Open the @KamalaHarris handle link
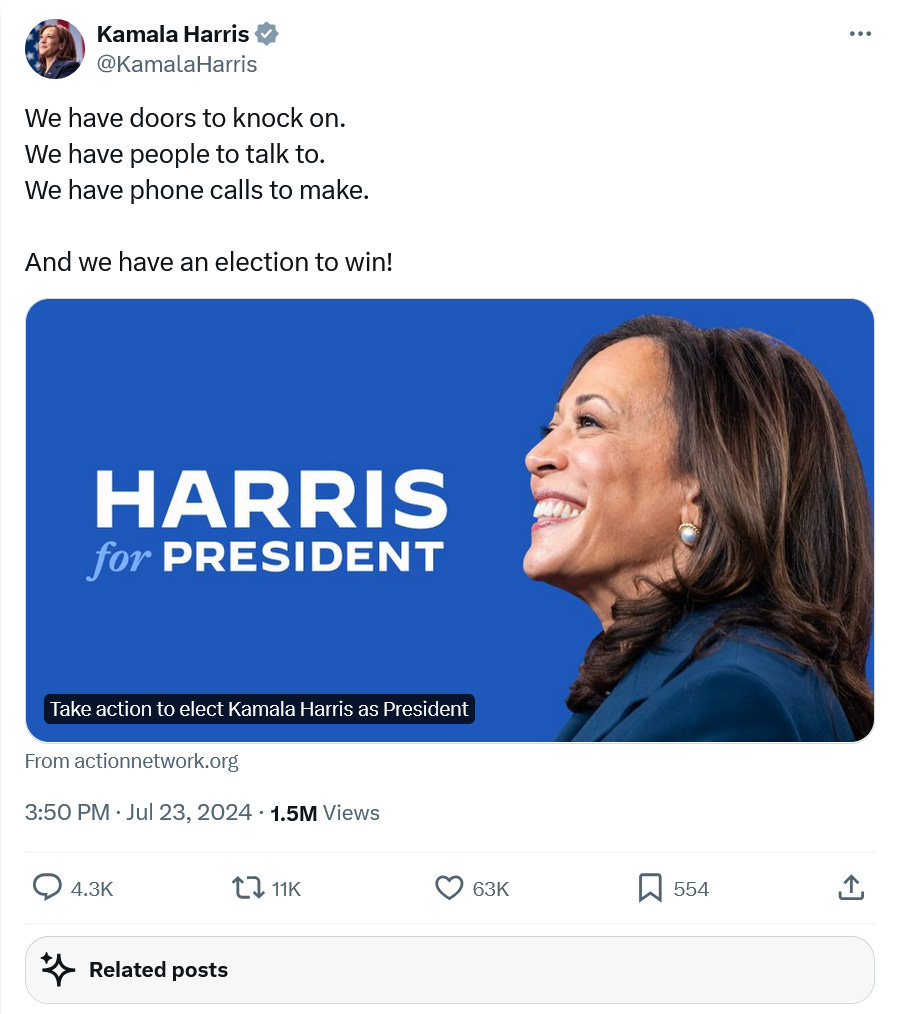 click(x=176, y=64)
